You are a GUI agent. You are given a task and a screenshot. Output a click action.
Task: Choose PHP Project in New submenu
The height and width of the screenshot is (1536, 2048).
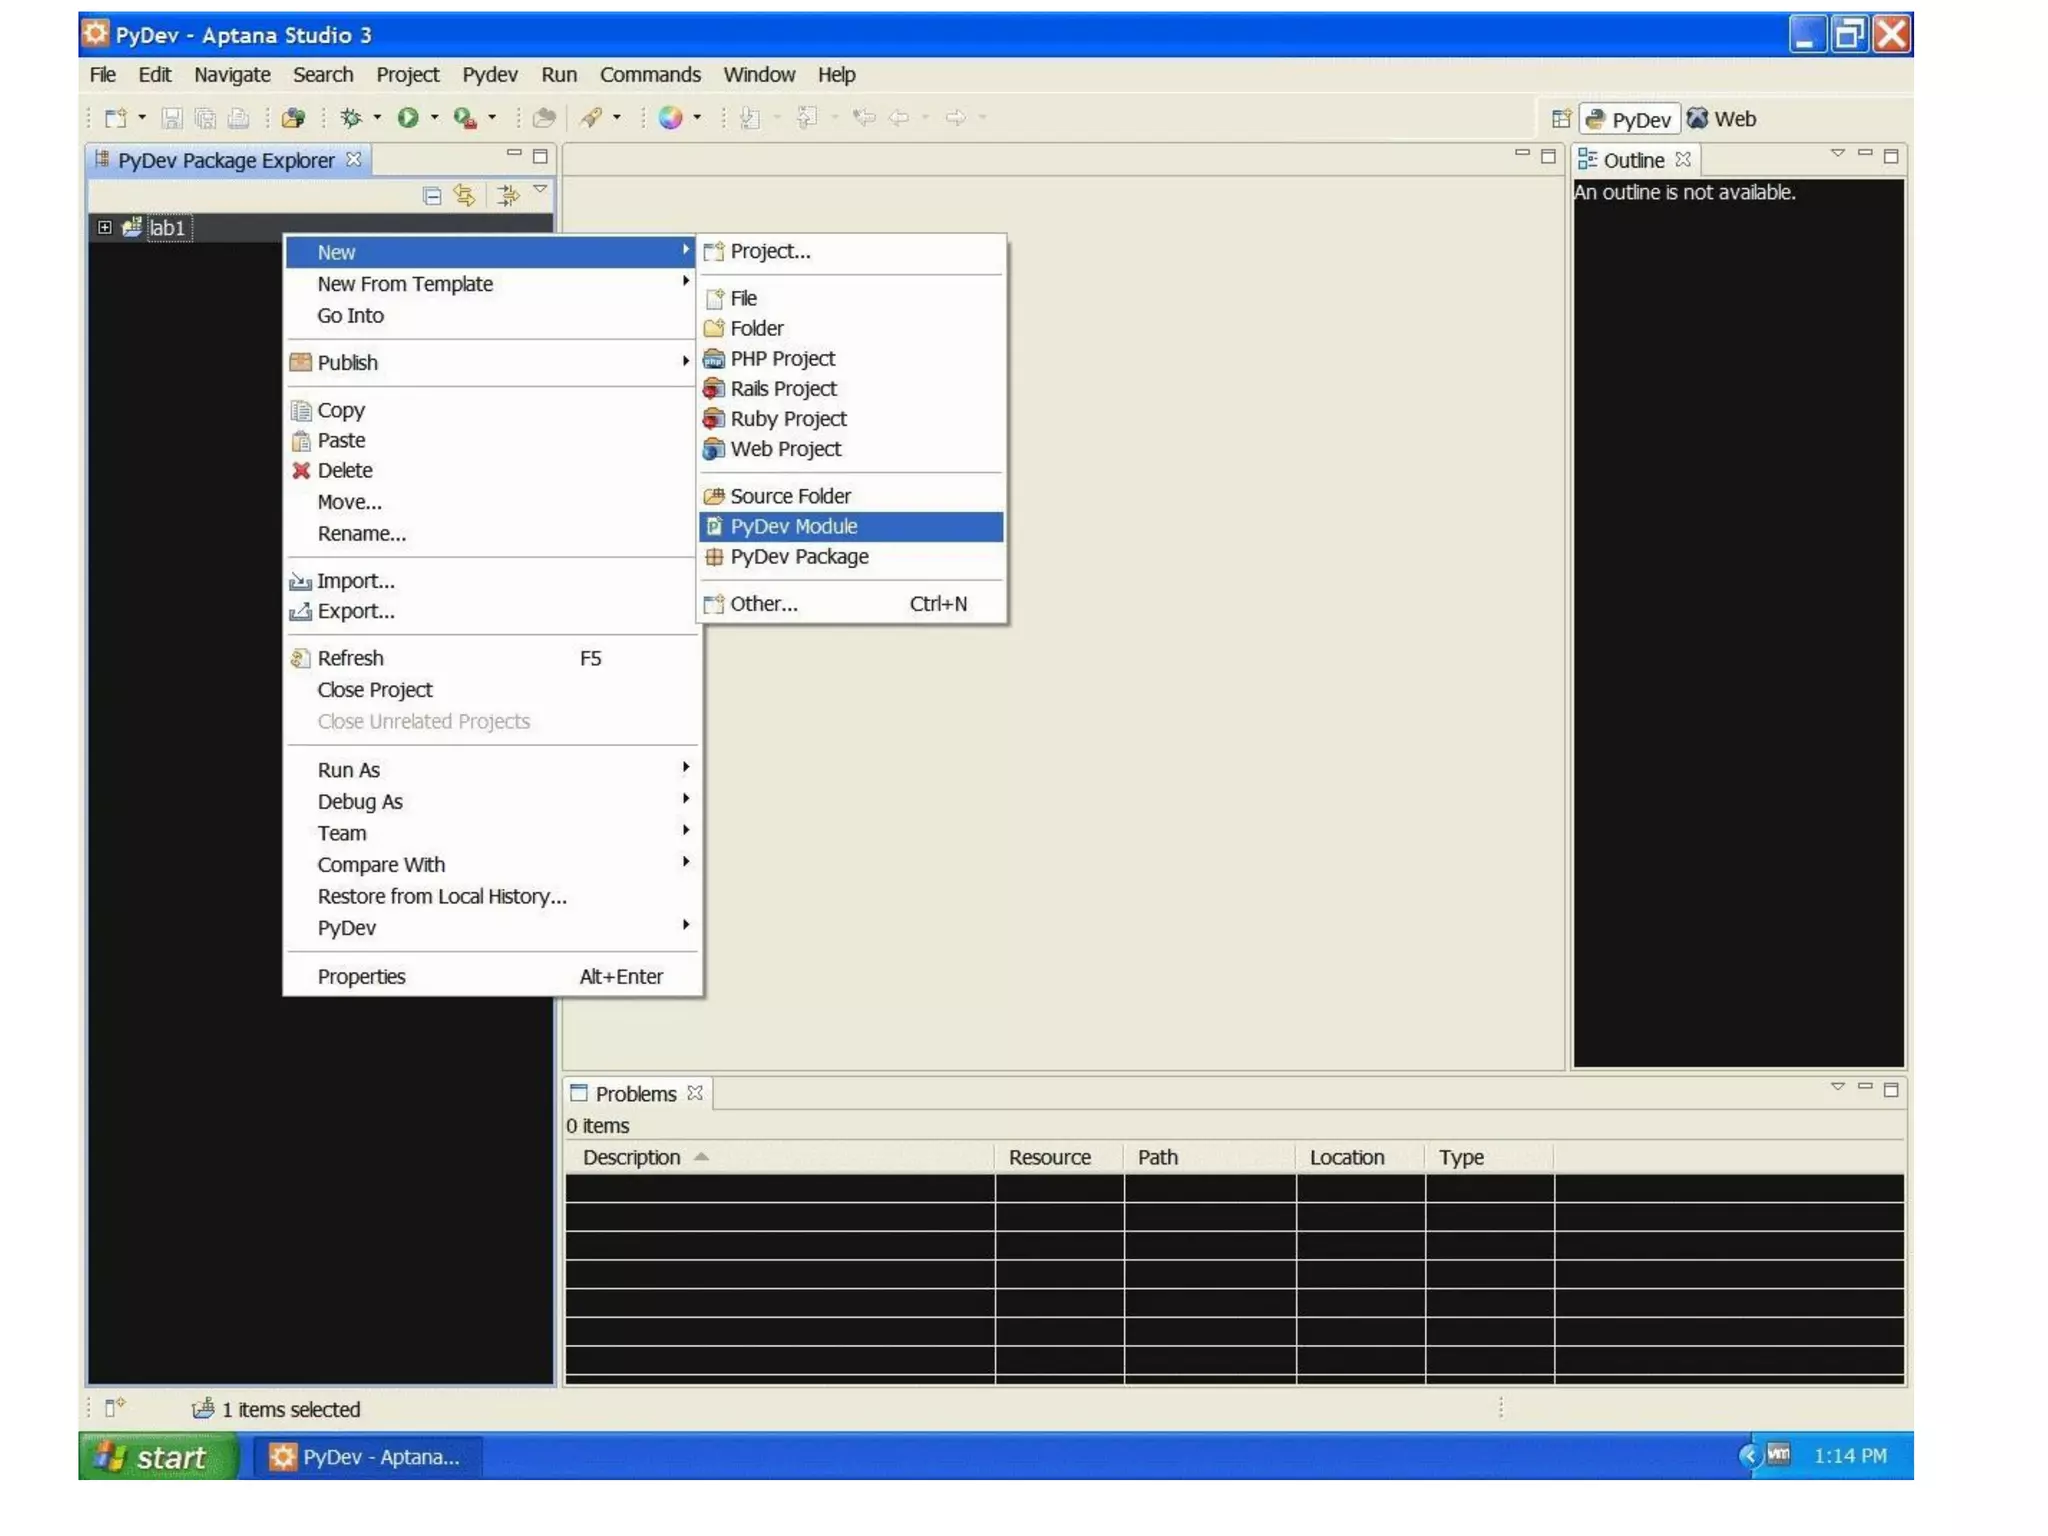[x=851, y=359]
